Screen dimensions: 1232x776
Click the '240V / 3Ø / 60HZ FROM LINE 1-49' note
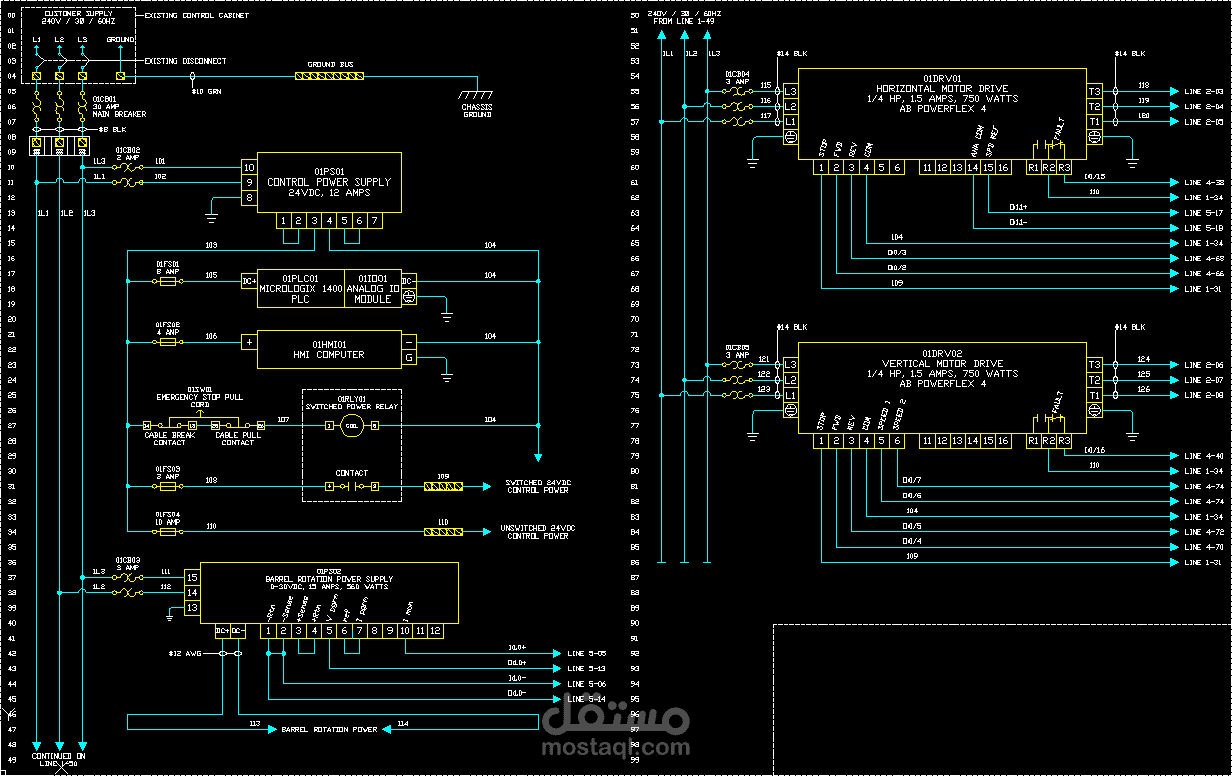(x=685, y=17)
